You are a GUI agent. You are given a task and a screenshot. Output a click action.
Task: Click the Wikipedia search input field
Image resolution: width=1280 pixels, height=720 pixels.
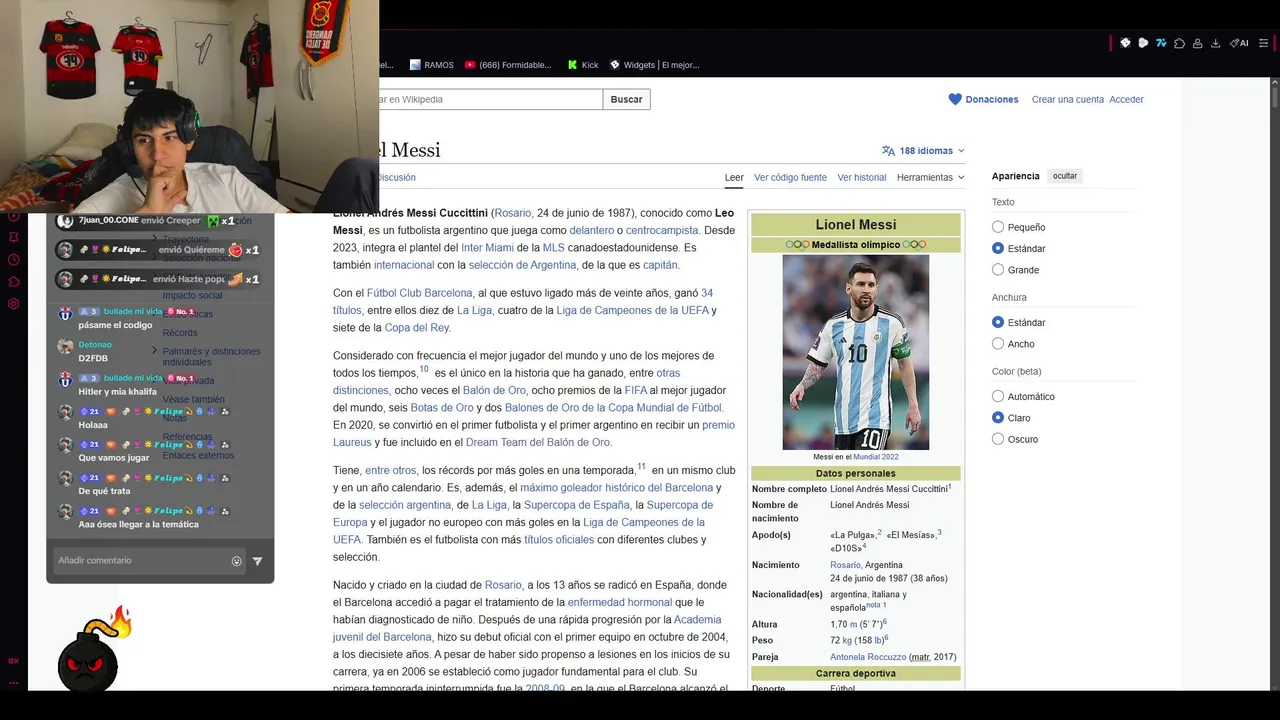coord(490,99)
